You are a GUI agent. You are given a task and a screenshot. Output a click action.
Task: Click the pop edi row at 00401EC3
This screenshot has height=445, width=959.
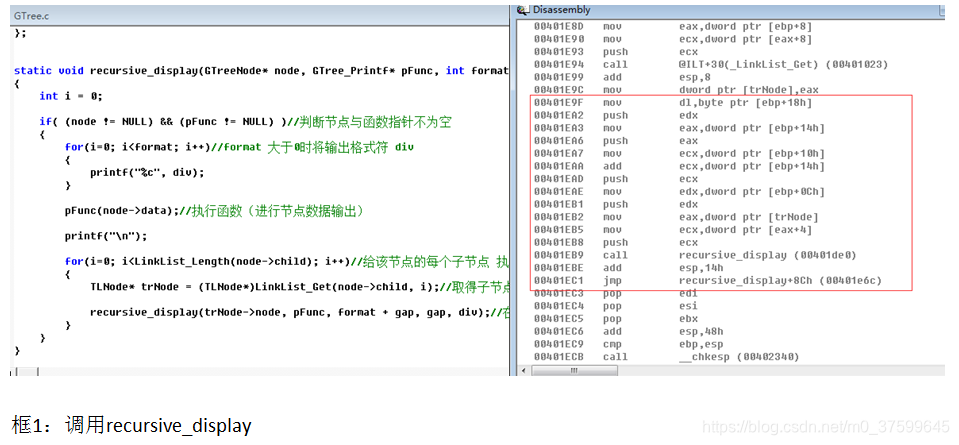[x=616, y=293]
